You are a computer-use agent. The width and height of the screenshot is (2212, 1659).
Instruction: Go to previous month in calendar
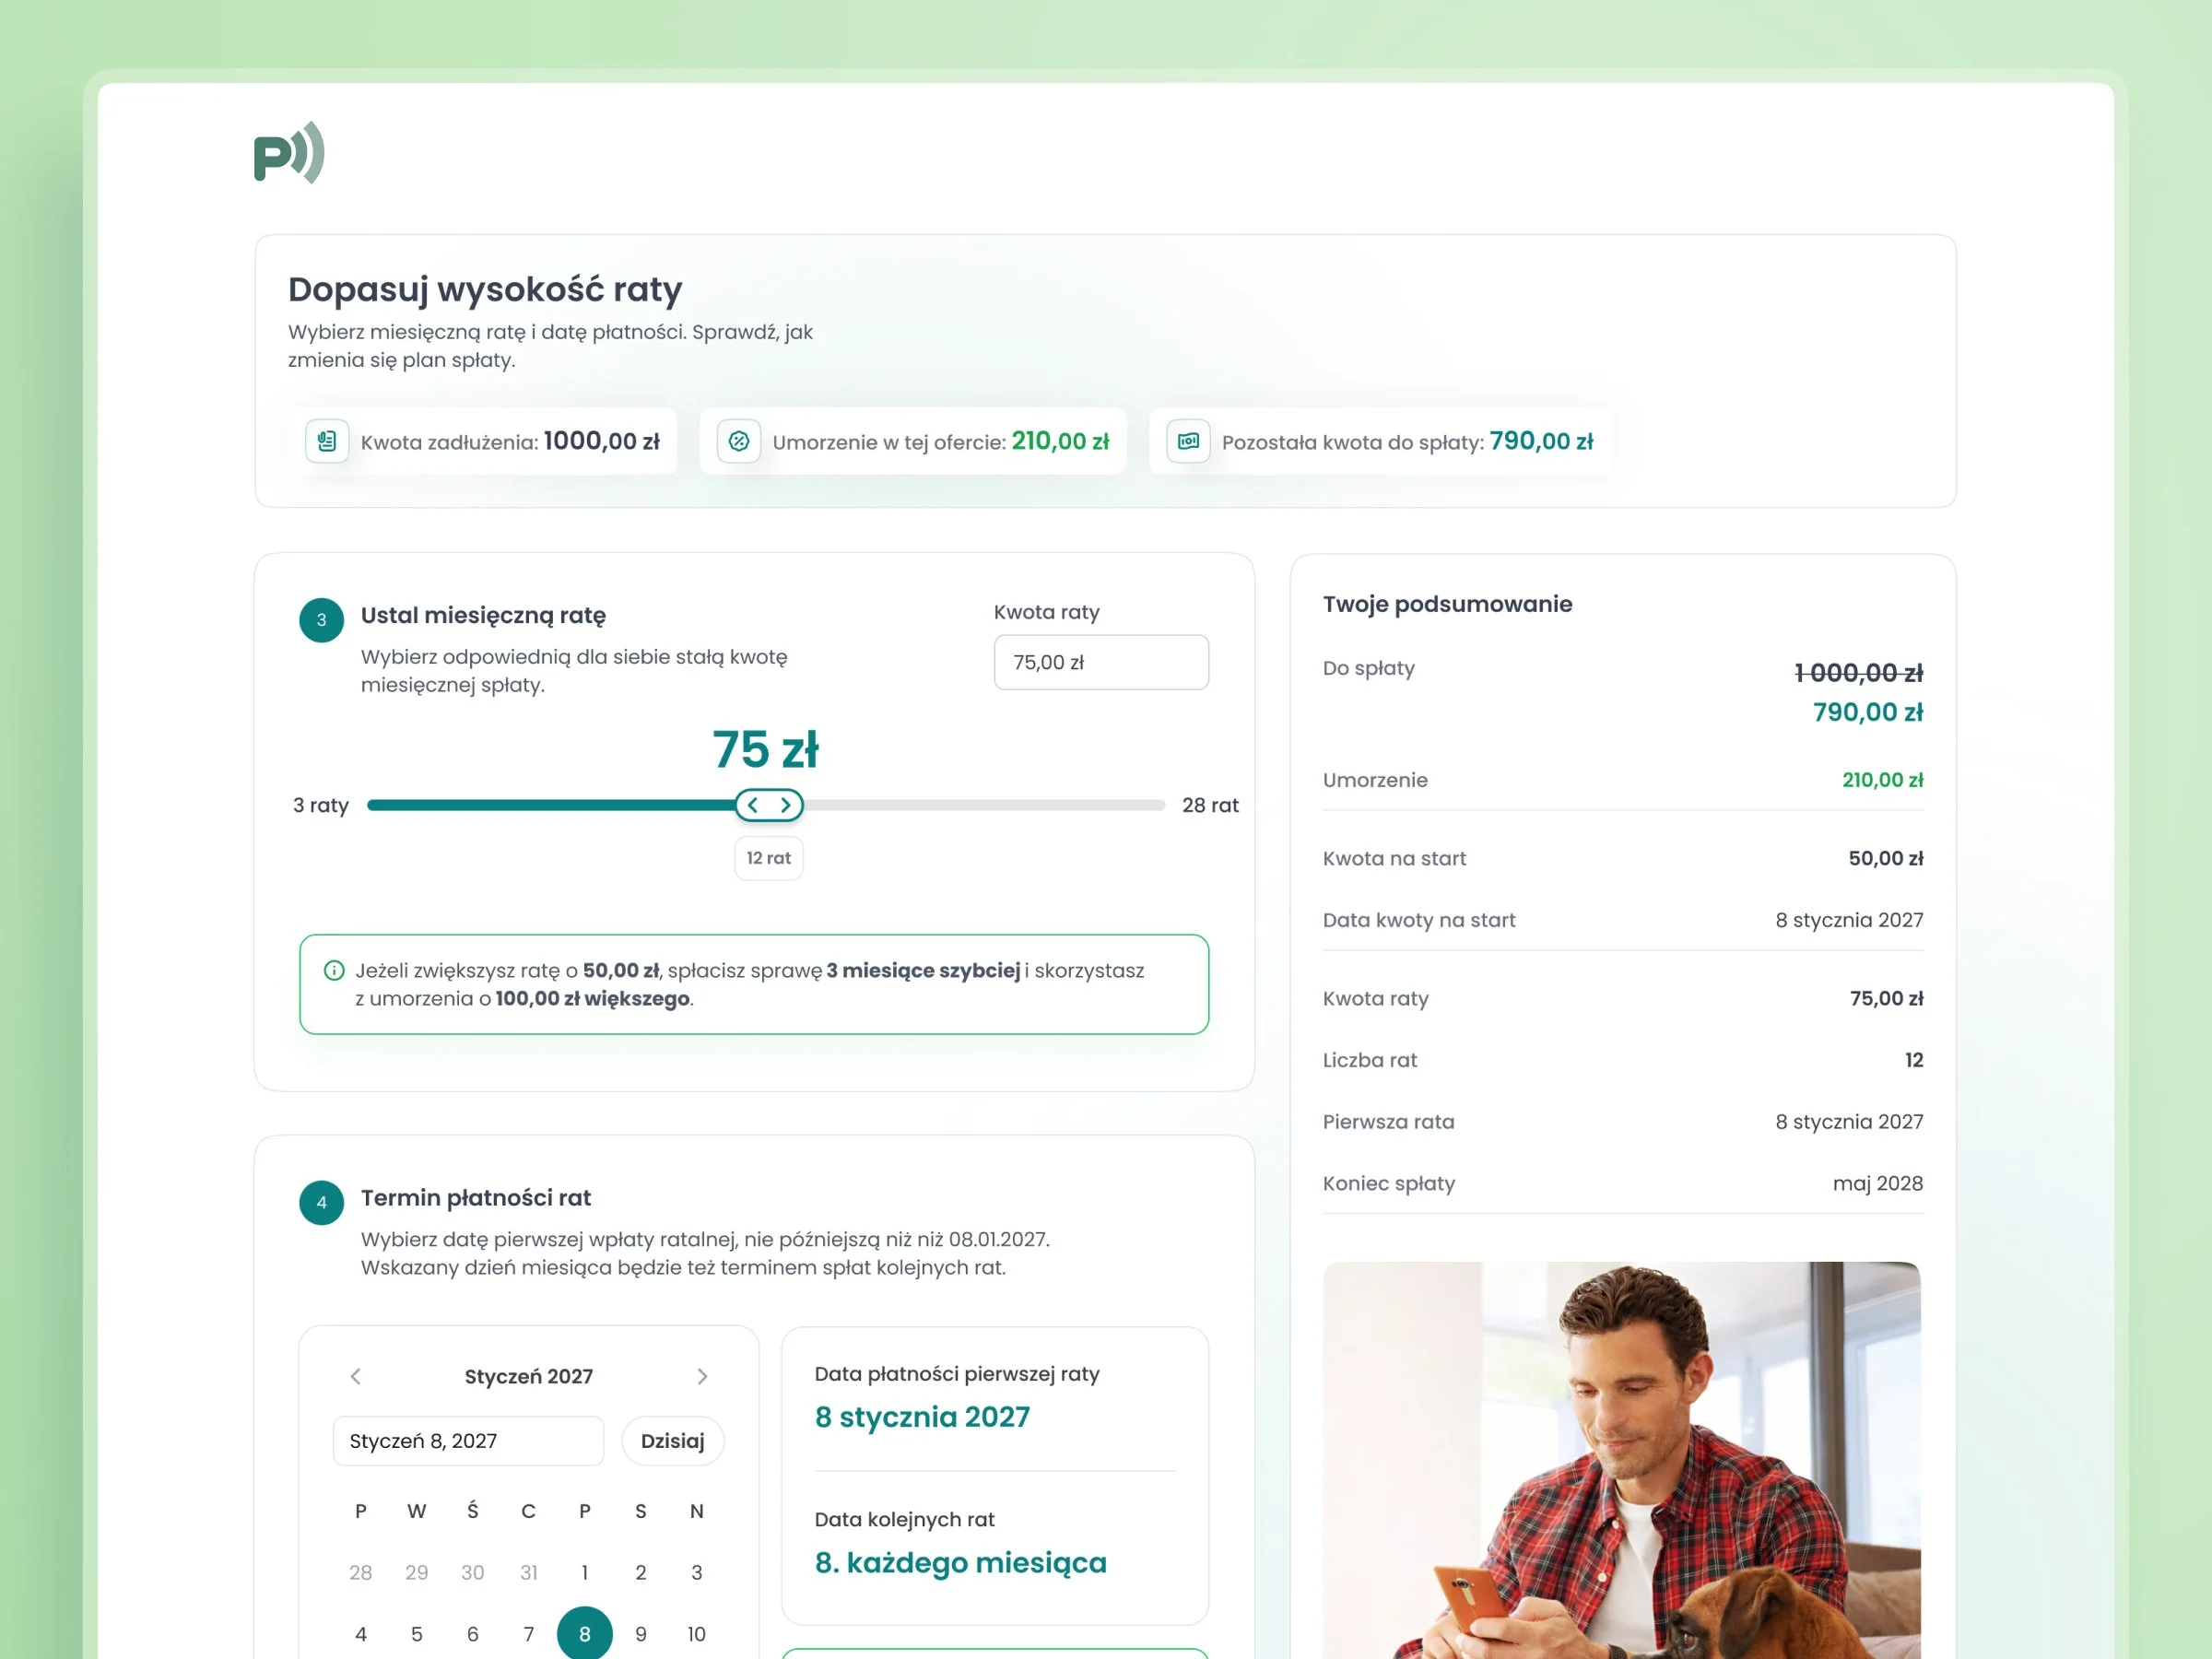356,1376
